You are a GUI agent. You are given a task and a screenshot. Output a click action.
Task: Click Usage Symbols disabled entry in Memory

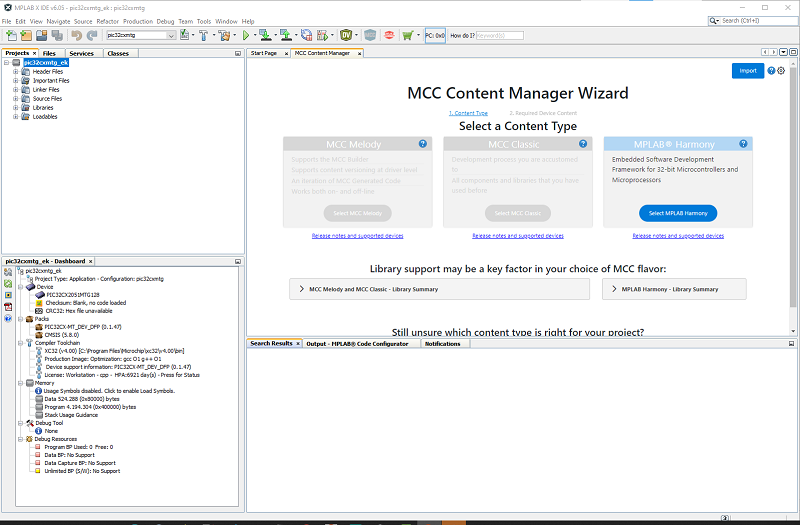click(x=109, y=391)
